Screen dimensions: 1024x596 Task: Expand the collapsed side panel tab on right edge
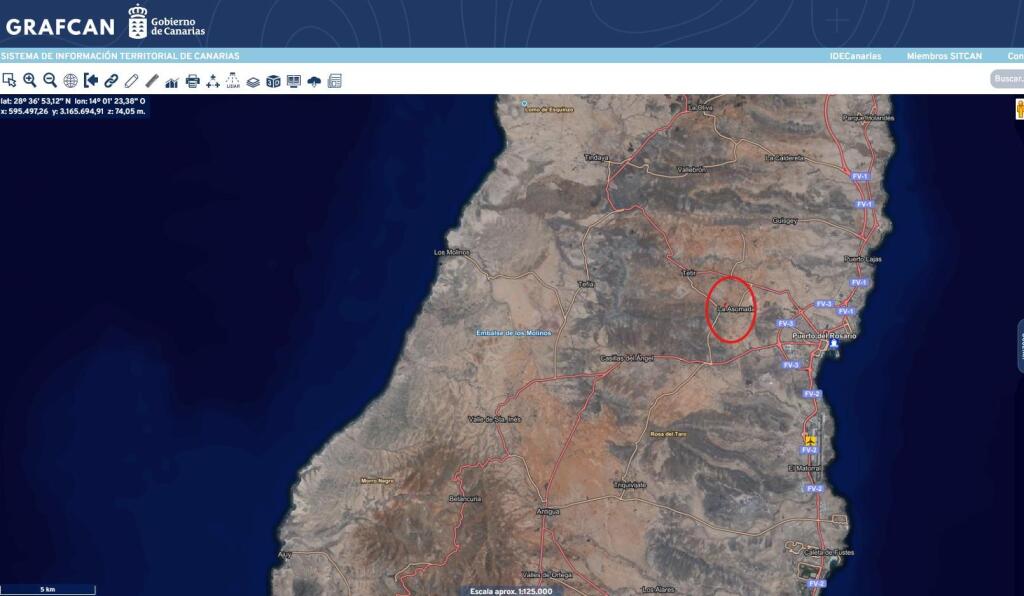click(x=1020, y=346)
